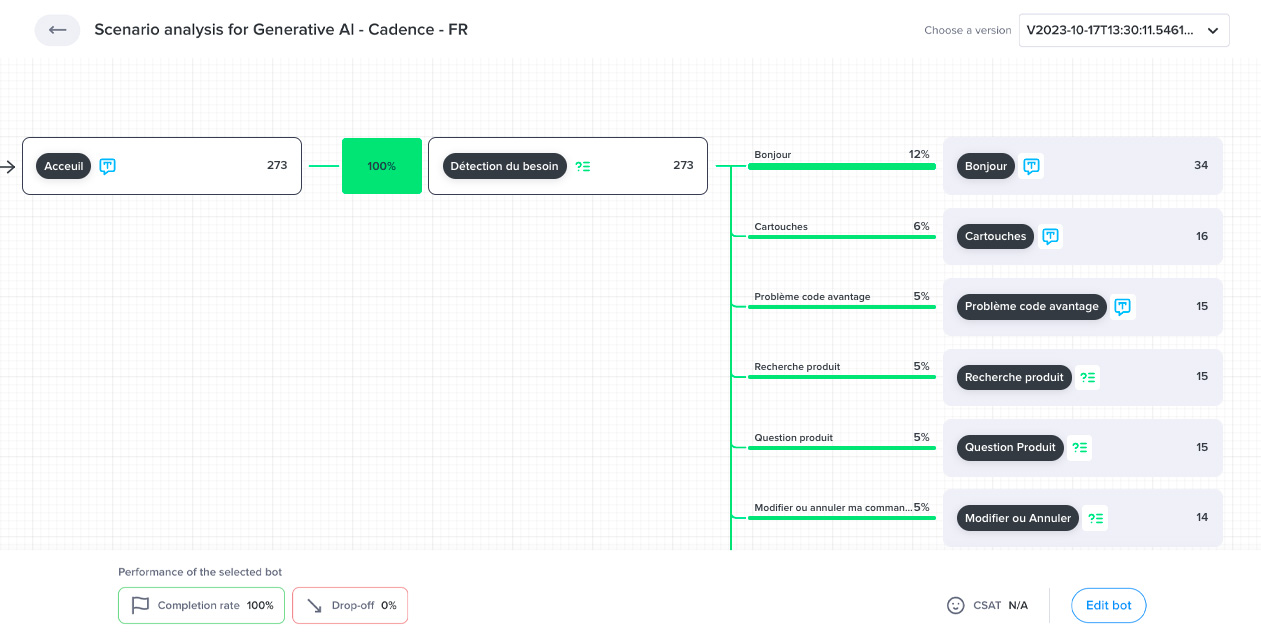Viewport: 1261px width, 638px height.
Task: Select the Completion rate indicator
Action: coord(202,605)
